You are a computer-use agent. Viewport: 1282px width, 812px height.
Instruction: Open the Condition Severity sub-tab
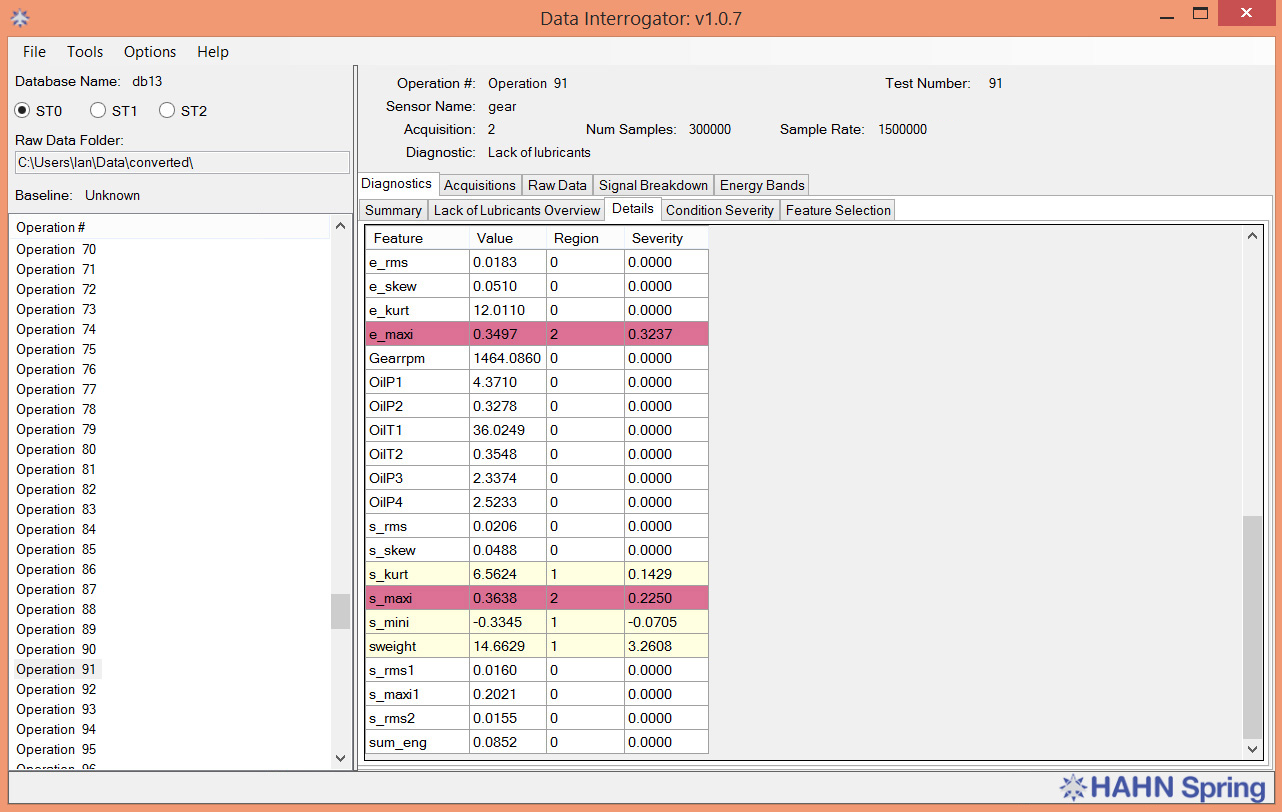point(720,210)
